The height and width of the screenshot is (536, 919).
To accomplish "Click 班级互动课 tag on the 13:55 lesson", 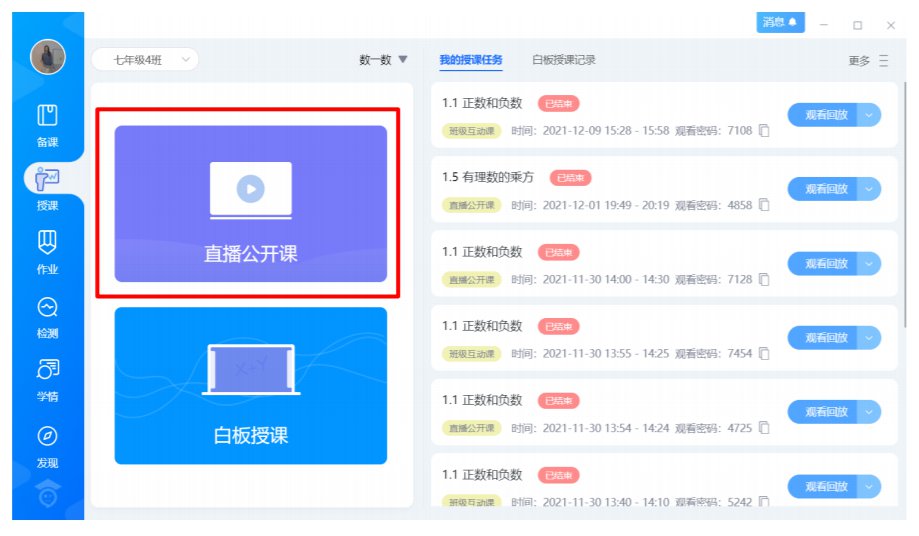I will (x=471, y=354).
